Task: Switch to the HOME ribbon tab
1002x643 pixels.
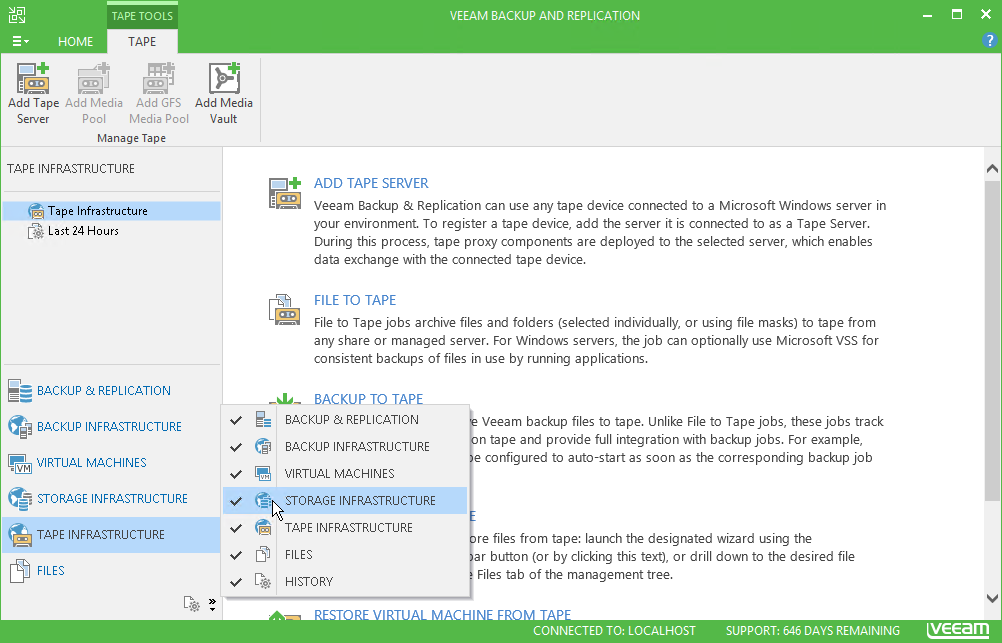Action: tap(75, 42)
